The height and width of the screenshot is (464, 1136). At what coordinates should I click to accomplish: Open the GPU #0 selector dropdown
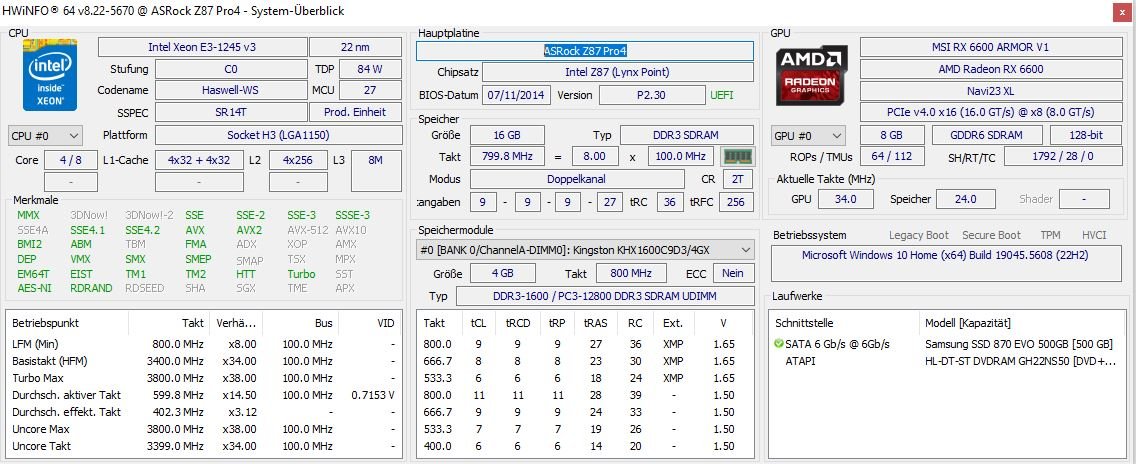click(x=809, y=136)
